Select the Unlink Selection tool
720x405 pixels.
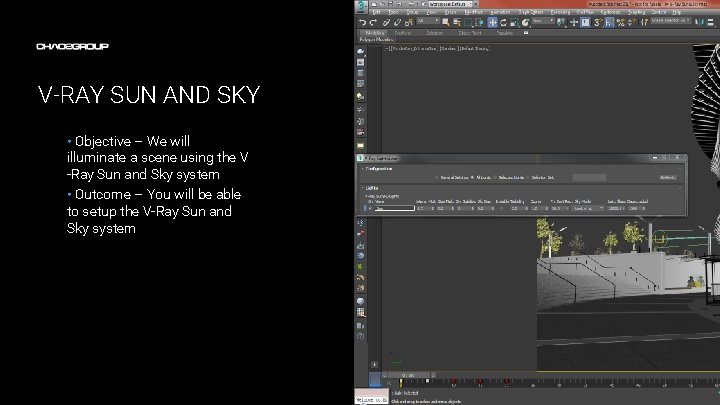[x=398, y=22]
